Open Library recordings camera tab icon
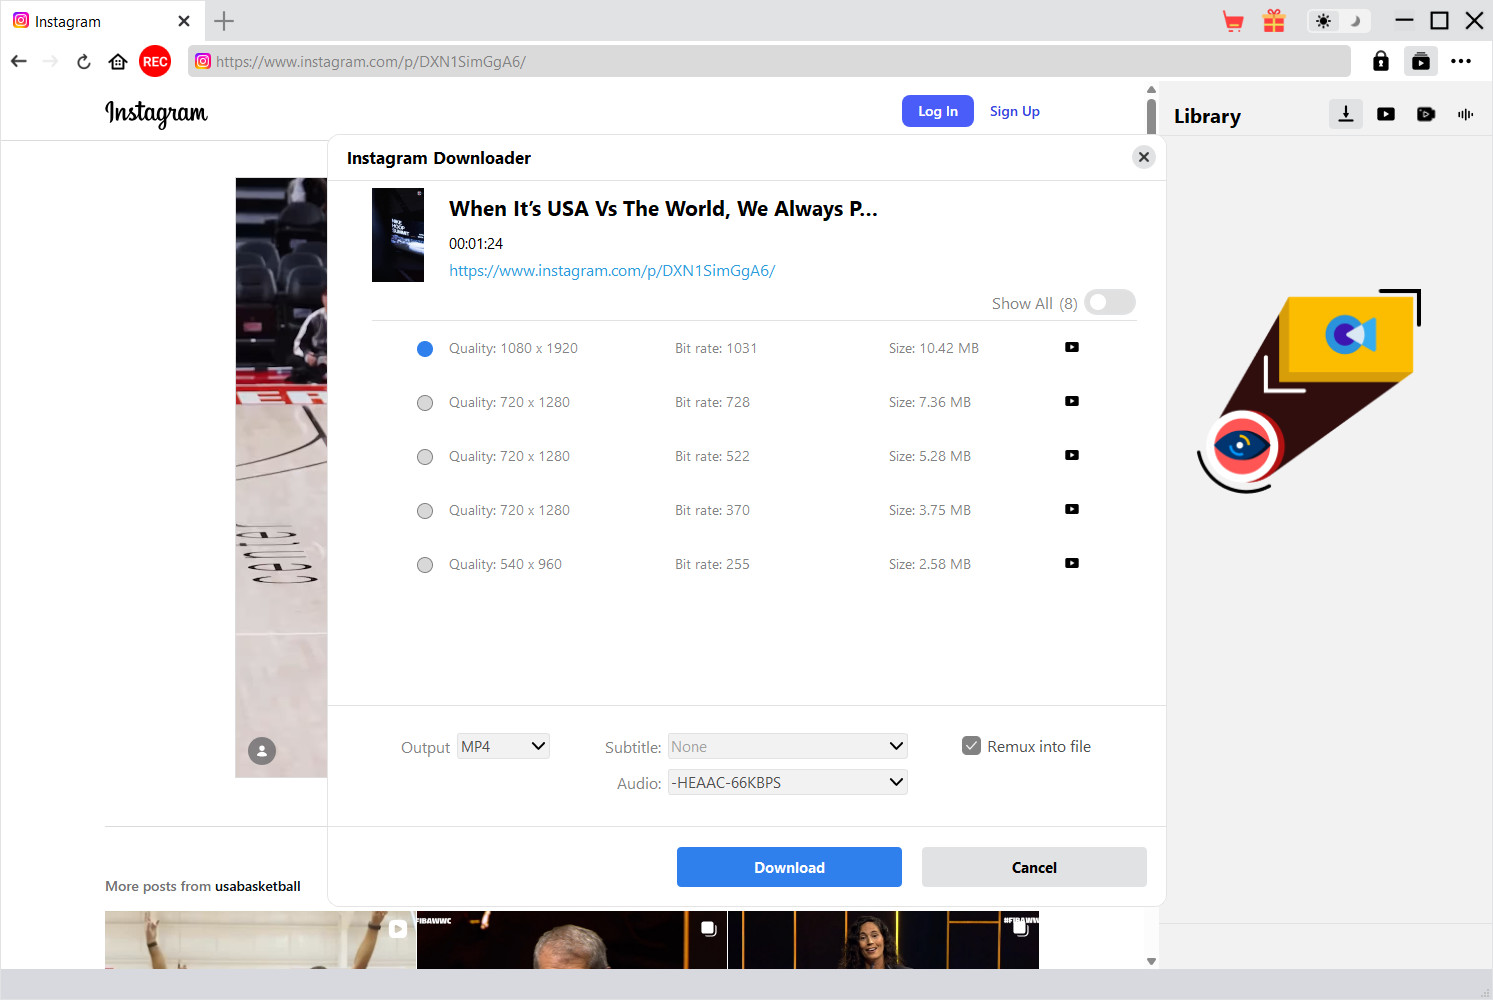Image resolution: width=1493 pixels, height=1000 pixels. 1426,114
